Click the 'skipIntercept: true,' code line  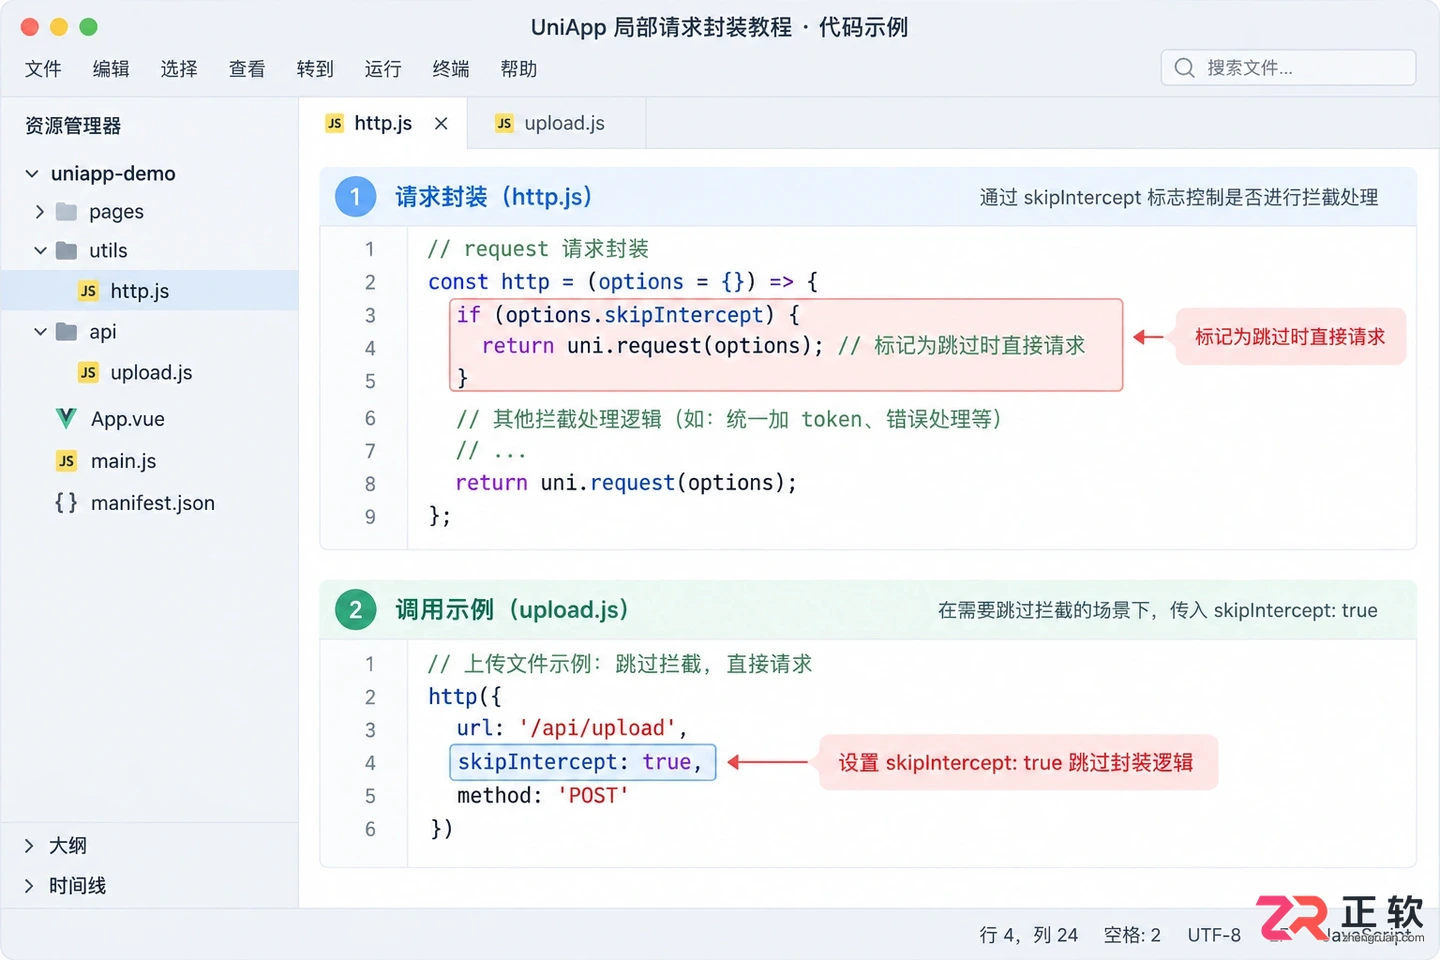(582, 762)
